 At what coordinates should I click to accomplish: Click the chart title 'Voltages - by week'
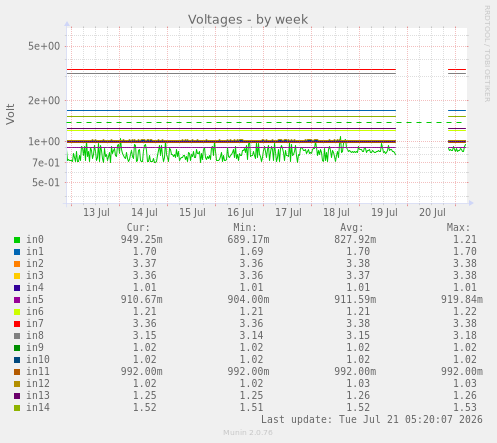(x=248, y=20)
